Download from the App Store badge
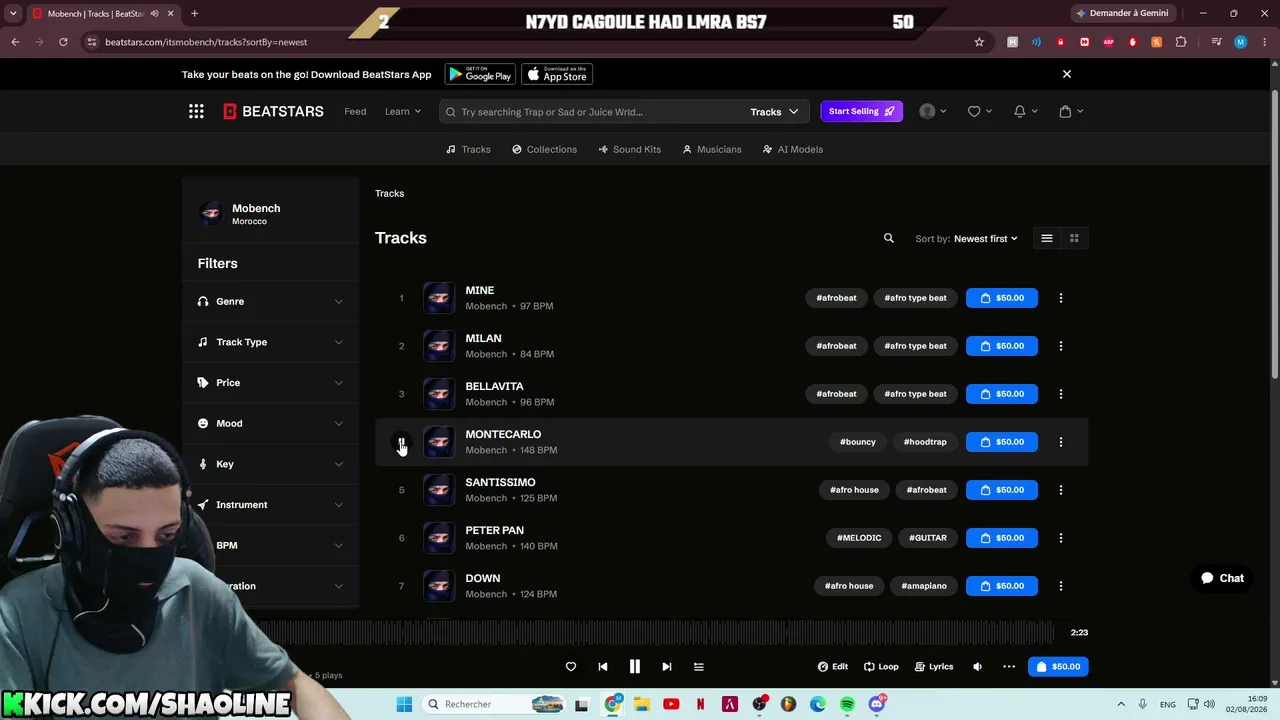Viewport: 1280px width, 720px height. [x=557, y=74]
